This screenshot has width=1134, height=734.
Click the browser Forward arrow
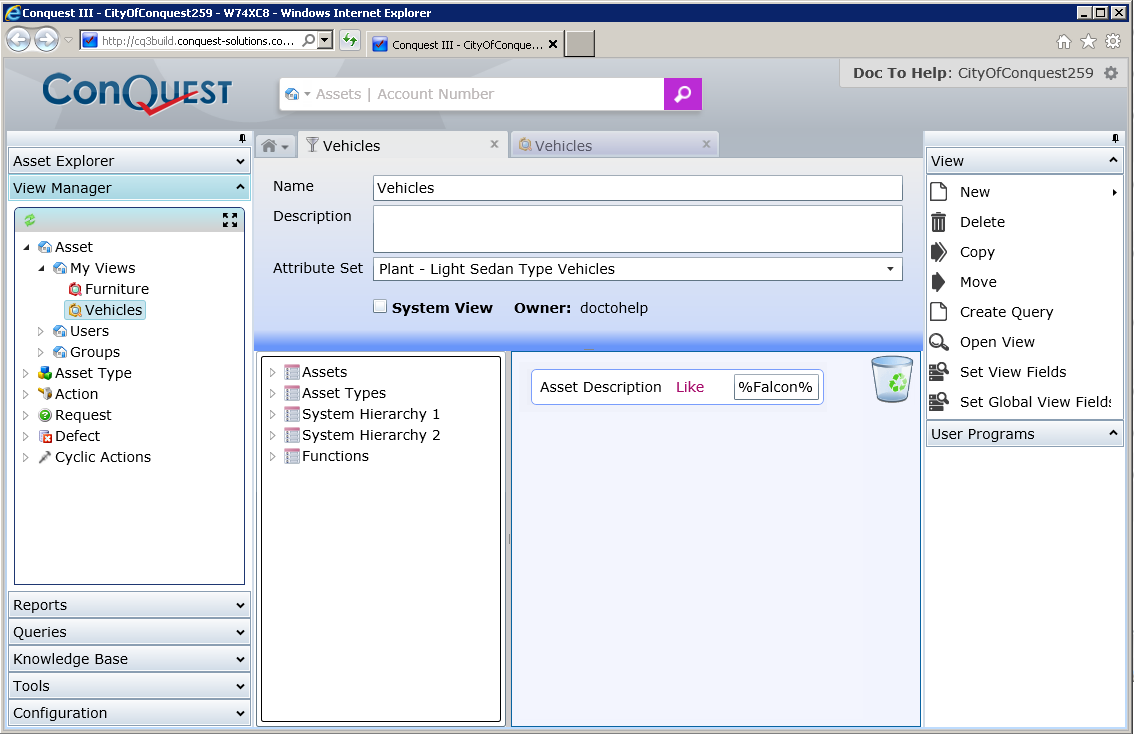tap(46, 40)
